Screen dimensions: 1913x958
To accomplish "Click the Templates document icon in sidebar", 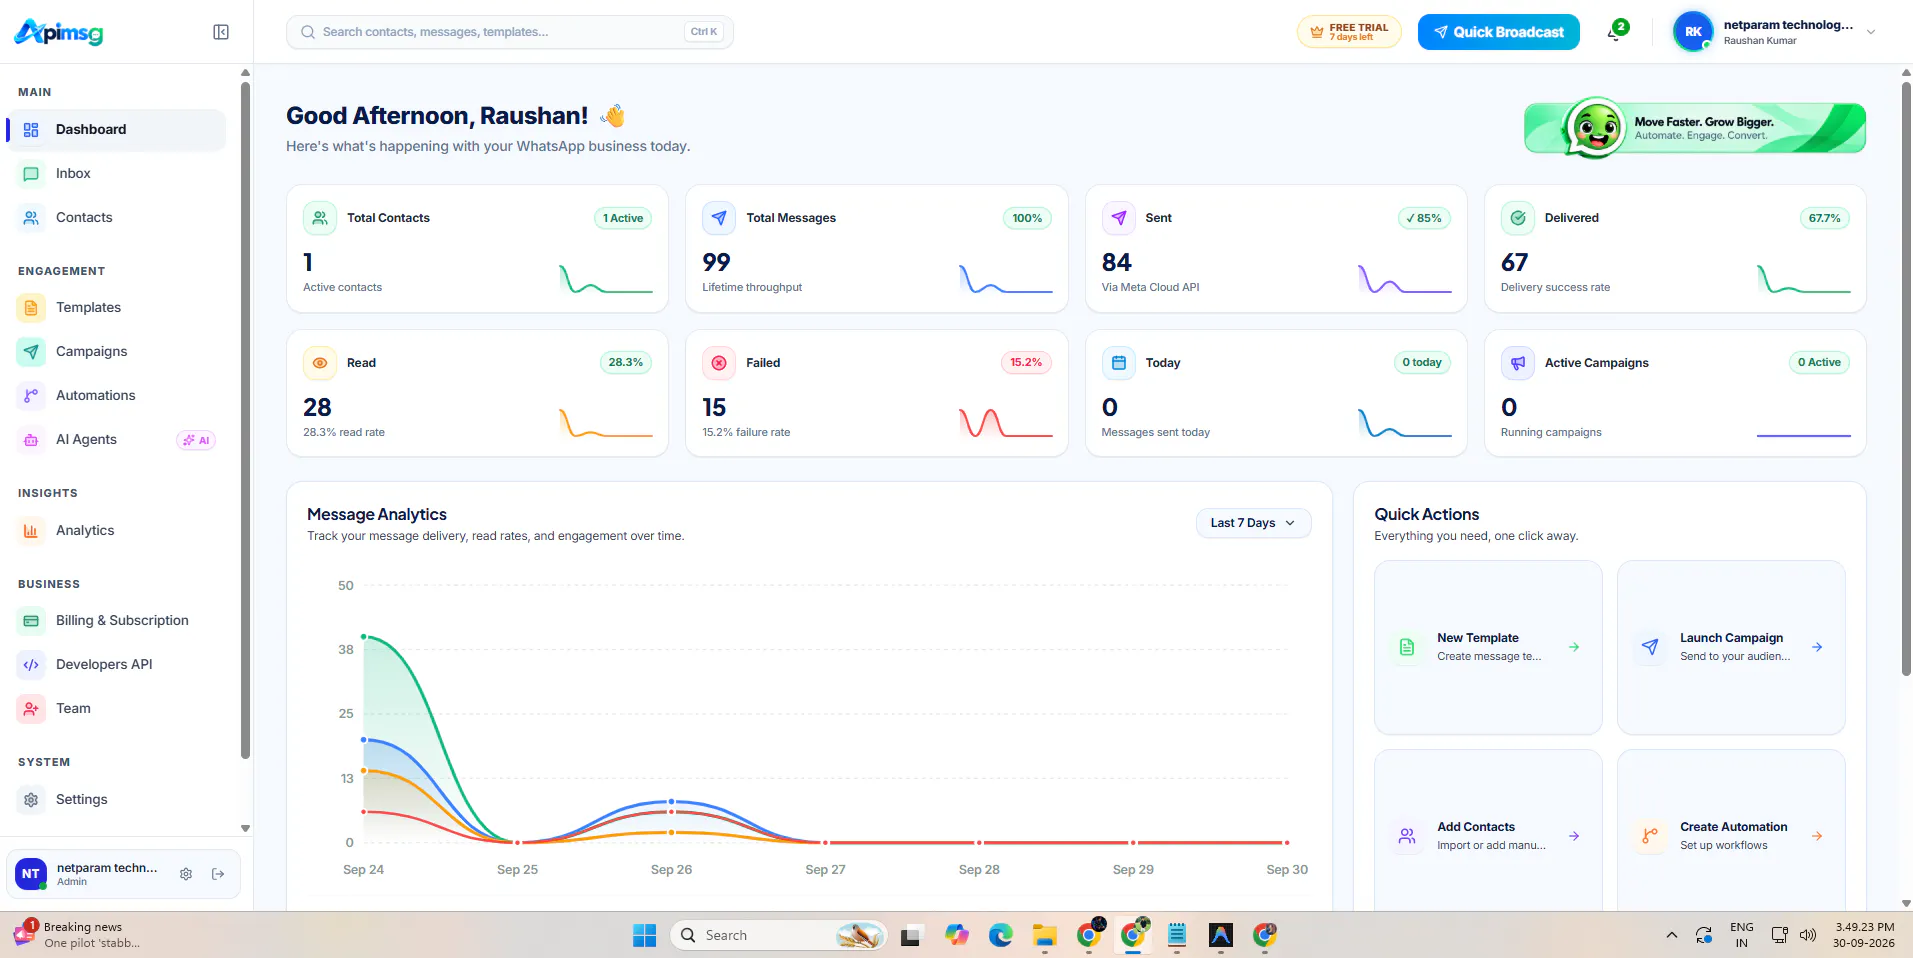I will tap(31, 308).
